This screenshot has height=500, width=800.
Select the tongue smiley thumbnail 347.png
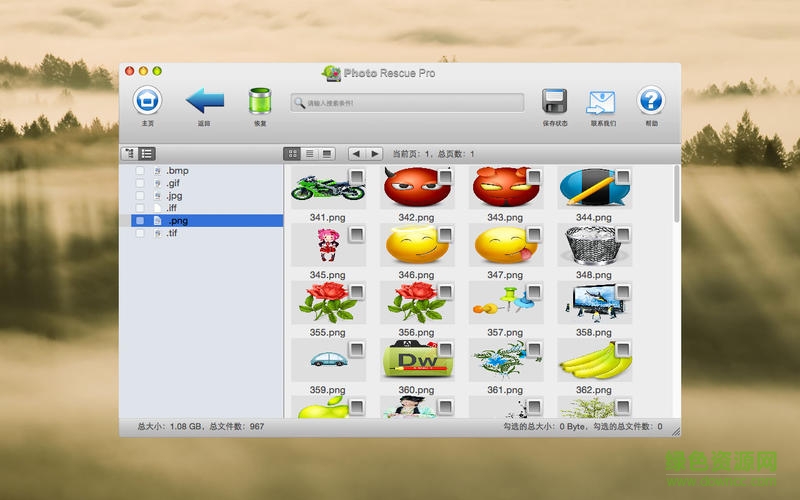tap(505, 245)
